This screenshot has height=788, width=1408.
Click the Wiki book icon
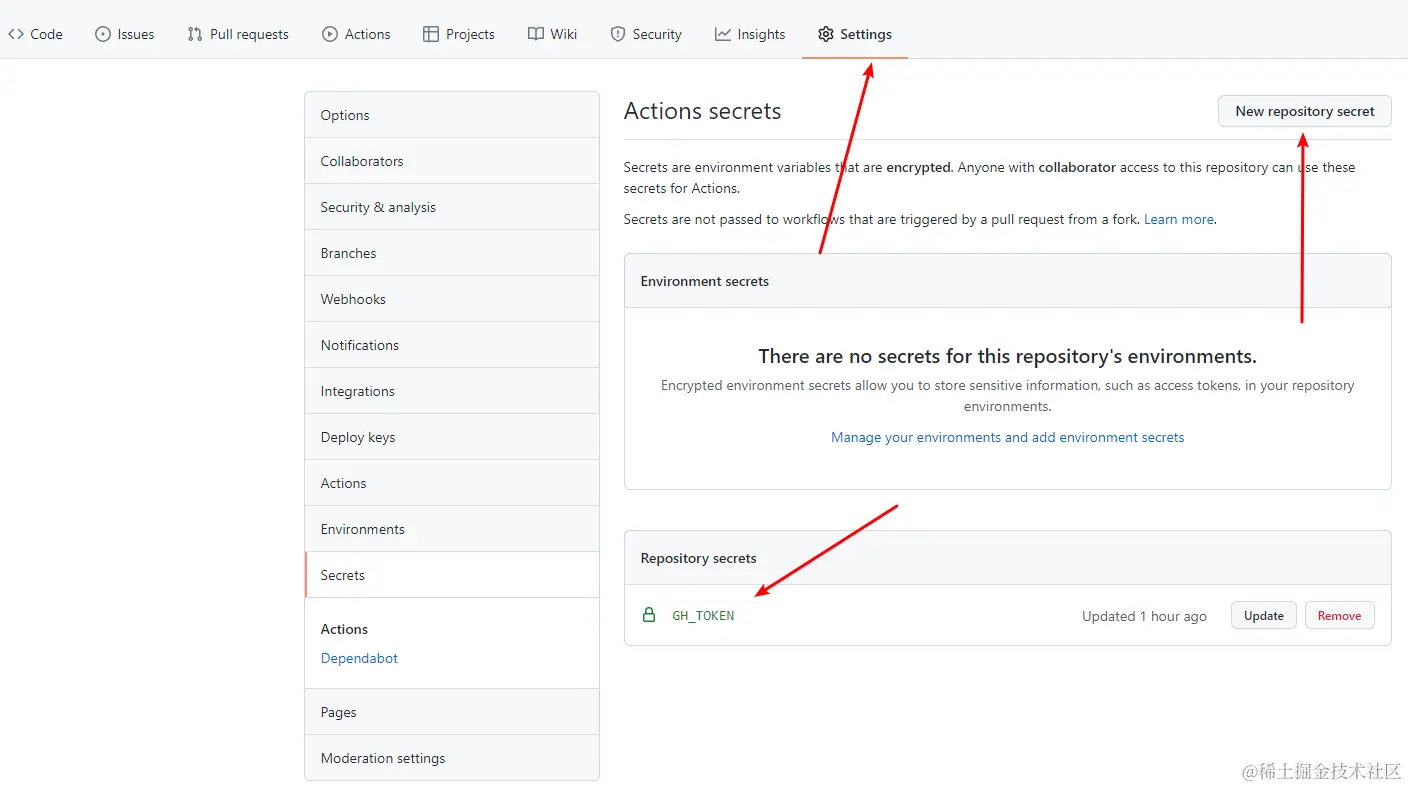click(x=536, y=34)
